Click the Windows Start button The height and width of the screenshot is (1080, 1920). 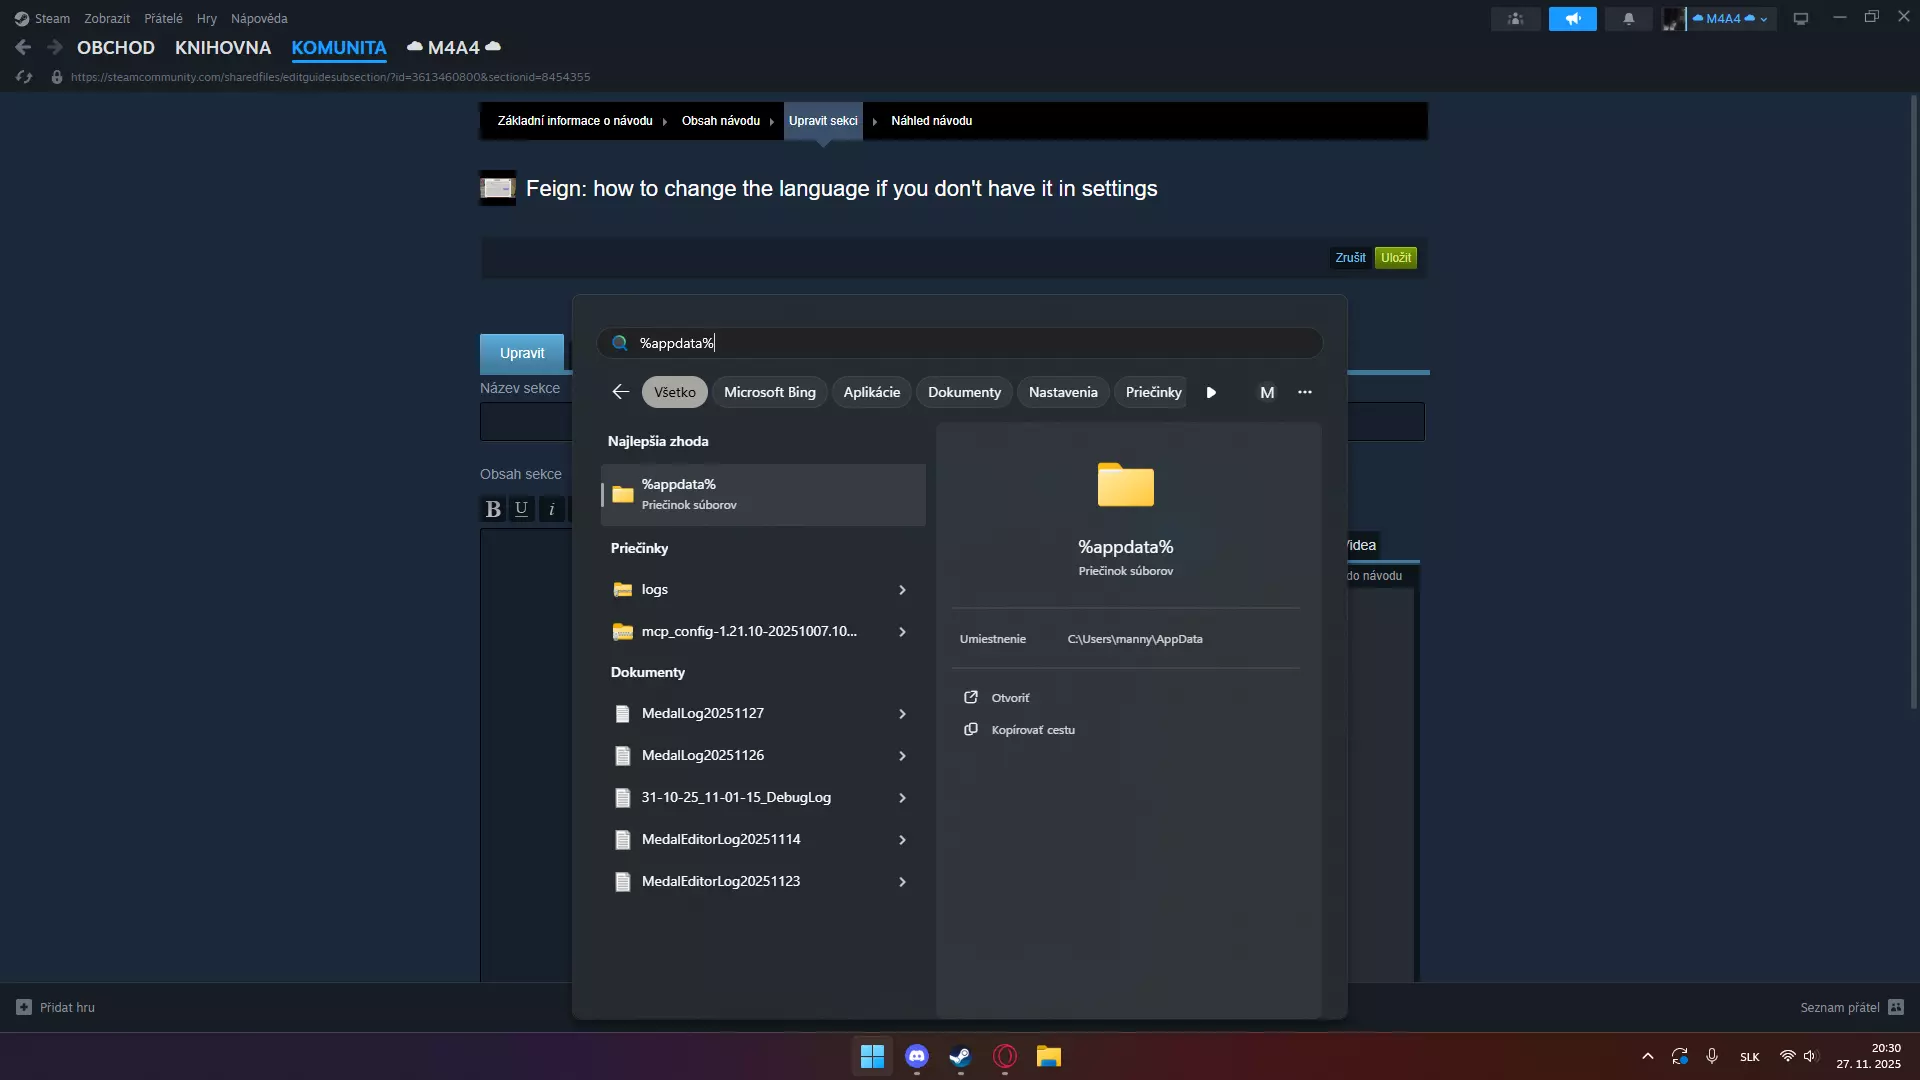pos(872,1056)
